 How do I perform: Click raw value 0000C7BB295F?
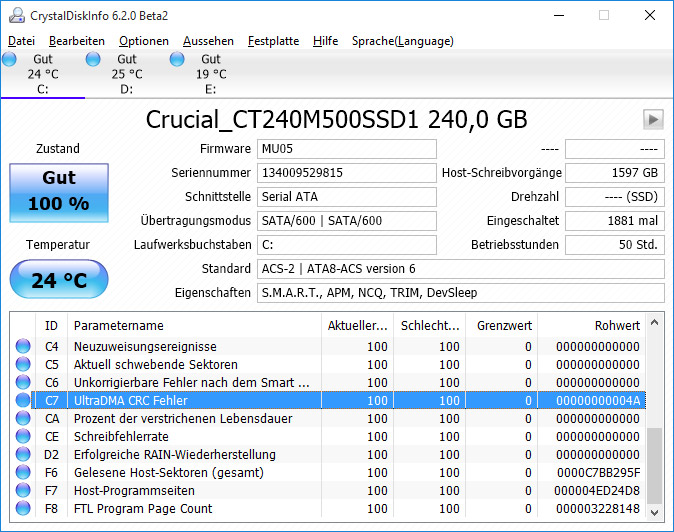598,473
